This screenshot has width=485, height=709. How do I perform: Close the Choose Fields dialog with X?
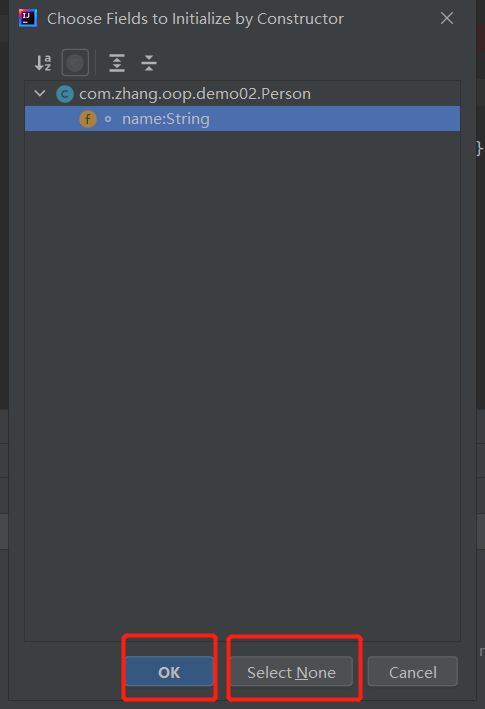(x=447, y=18)
